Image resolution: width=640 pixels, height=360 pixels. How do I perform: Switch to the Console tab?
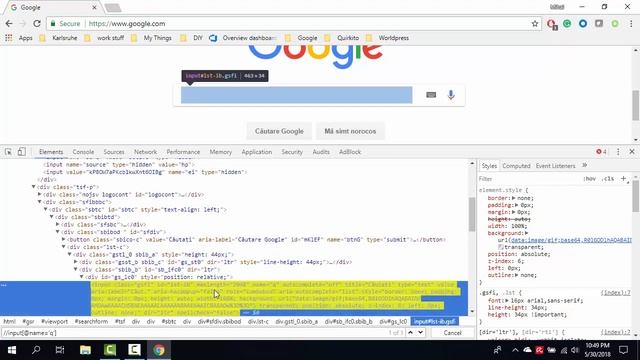click(x=83, y=152)
